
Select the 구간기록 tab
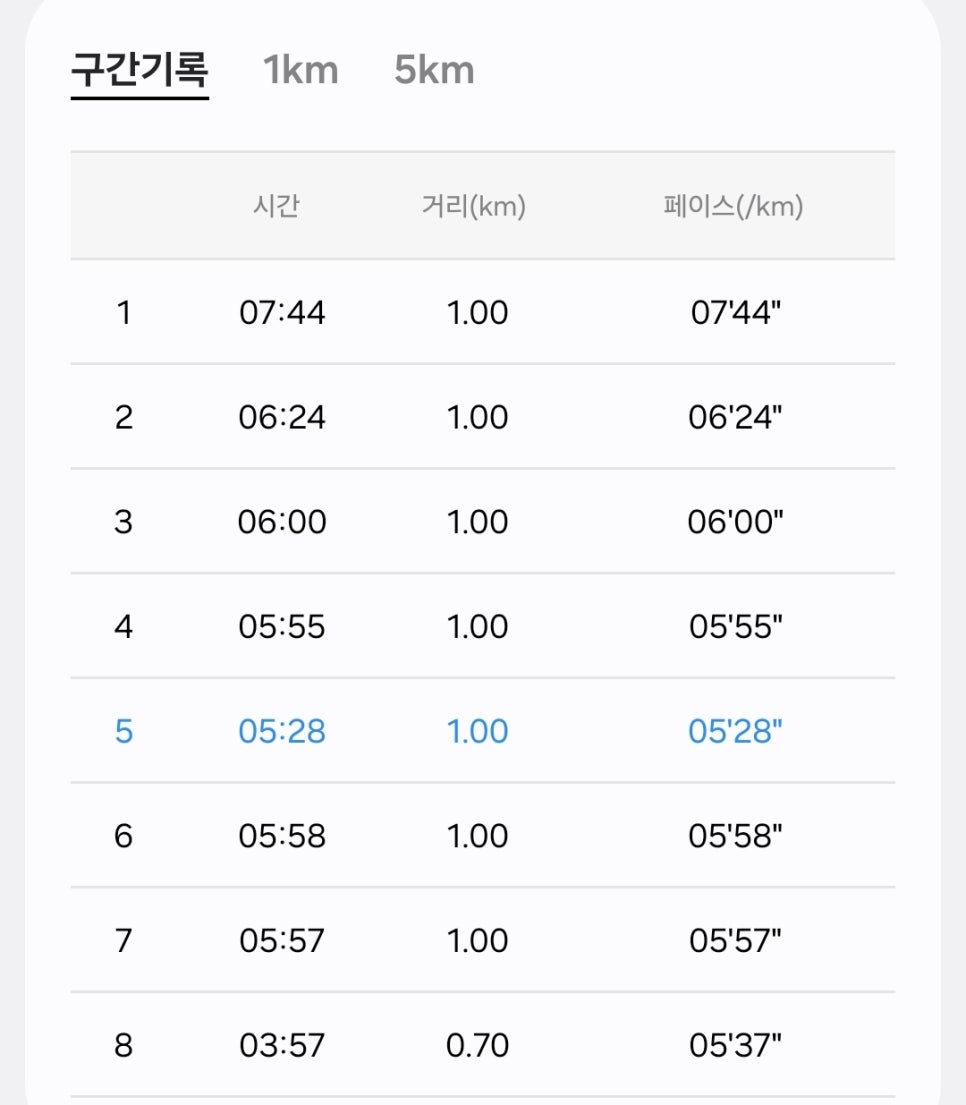point(140,70)
